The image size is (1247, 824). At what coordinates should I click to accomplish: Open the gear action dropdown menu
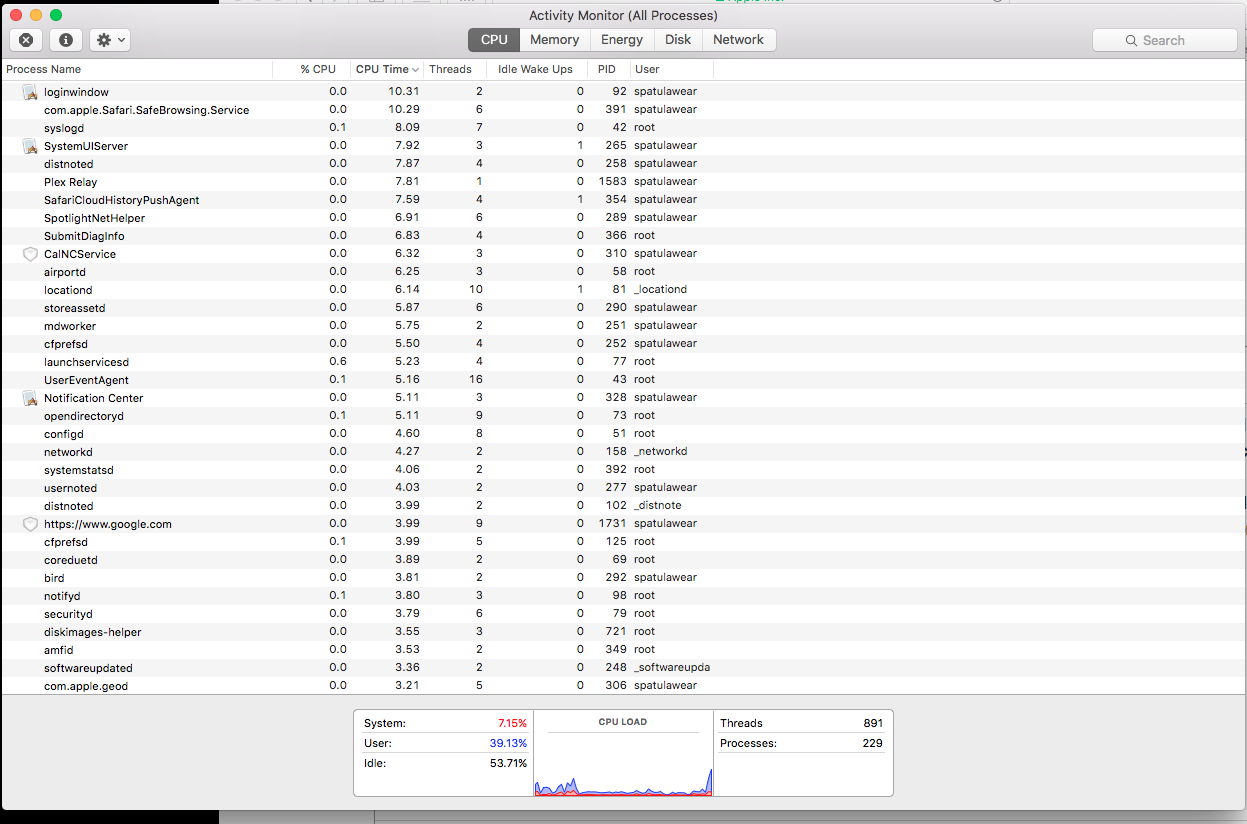[110, 40]
